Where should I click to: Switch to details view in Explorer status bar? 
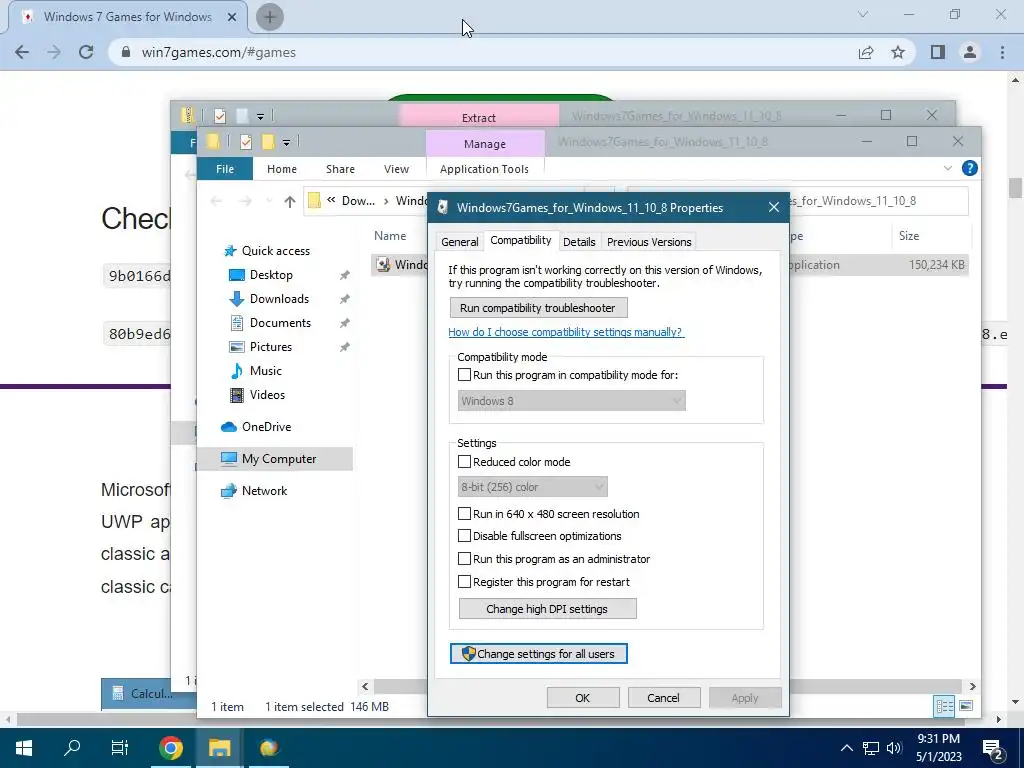coord(944,706)
